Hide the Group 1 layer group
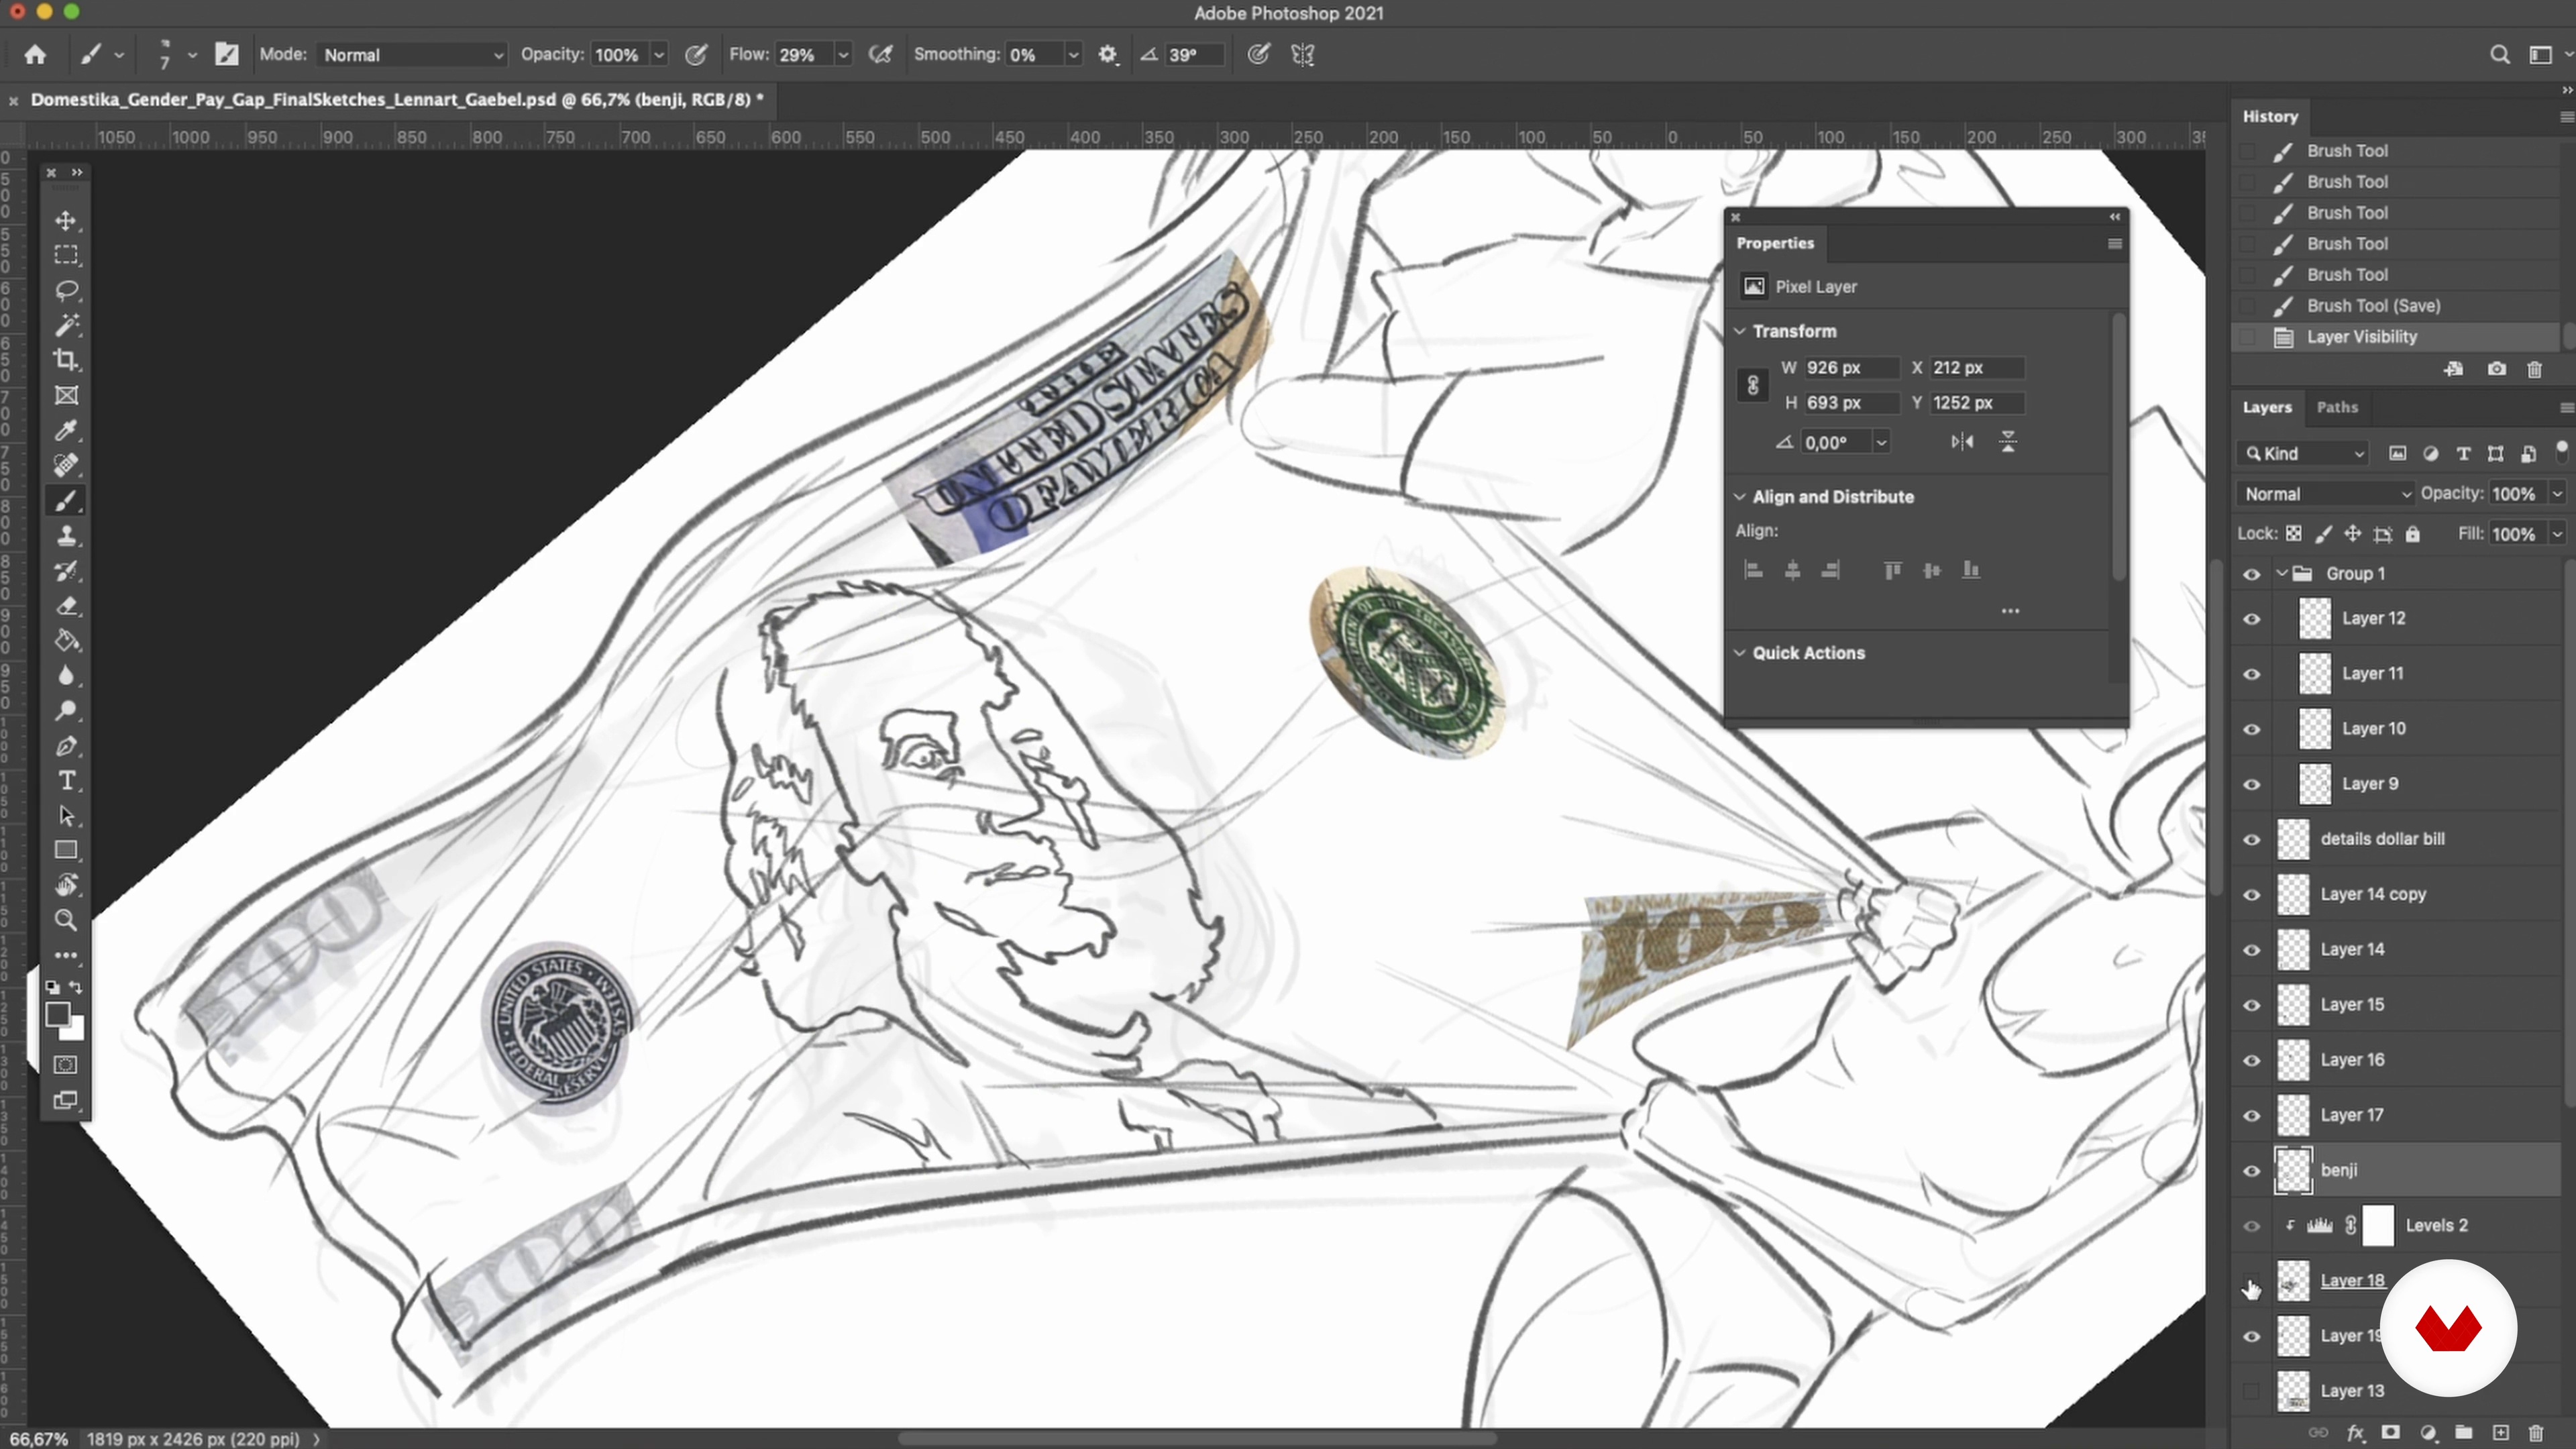Screen dimensions: 2576x1449 (2251, 574)
